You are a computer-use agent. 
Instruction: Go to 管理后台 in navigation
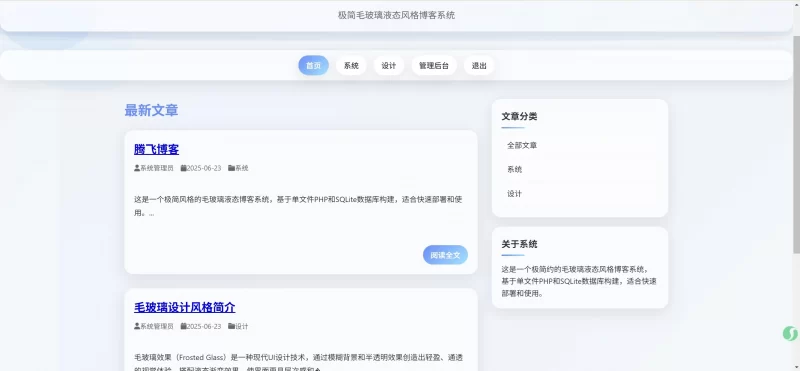pyautogui.click(x=434, y=65)
